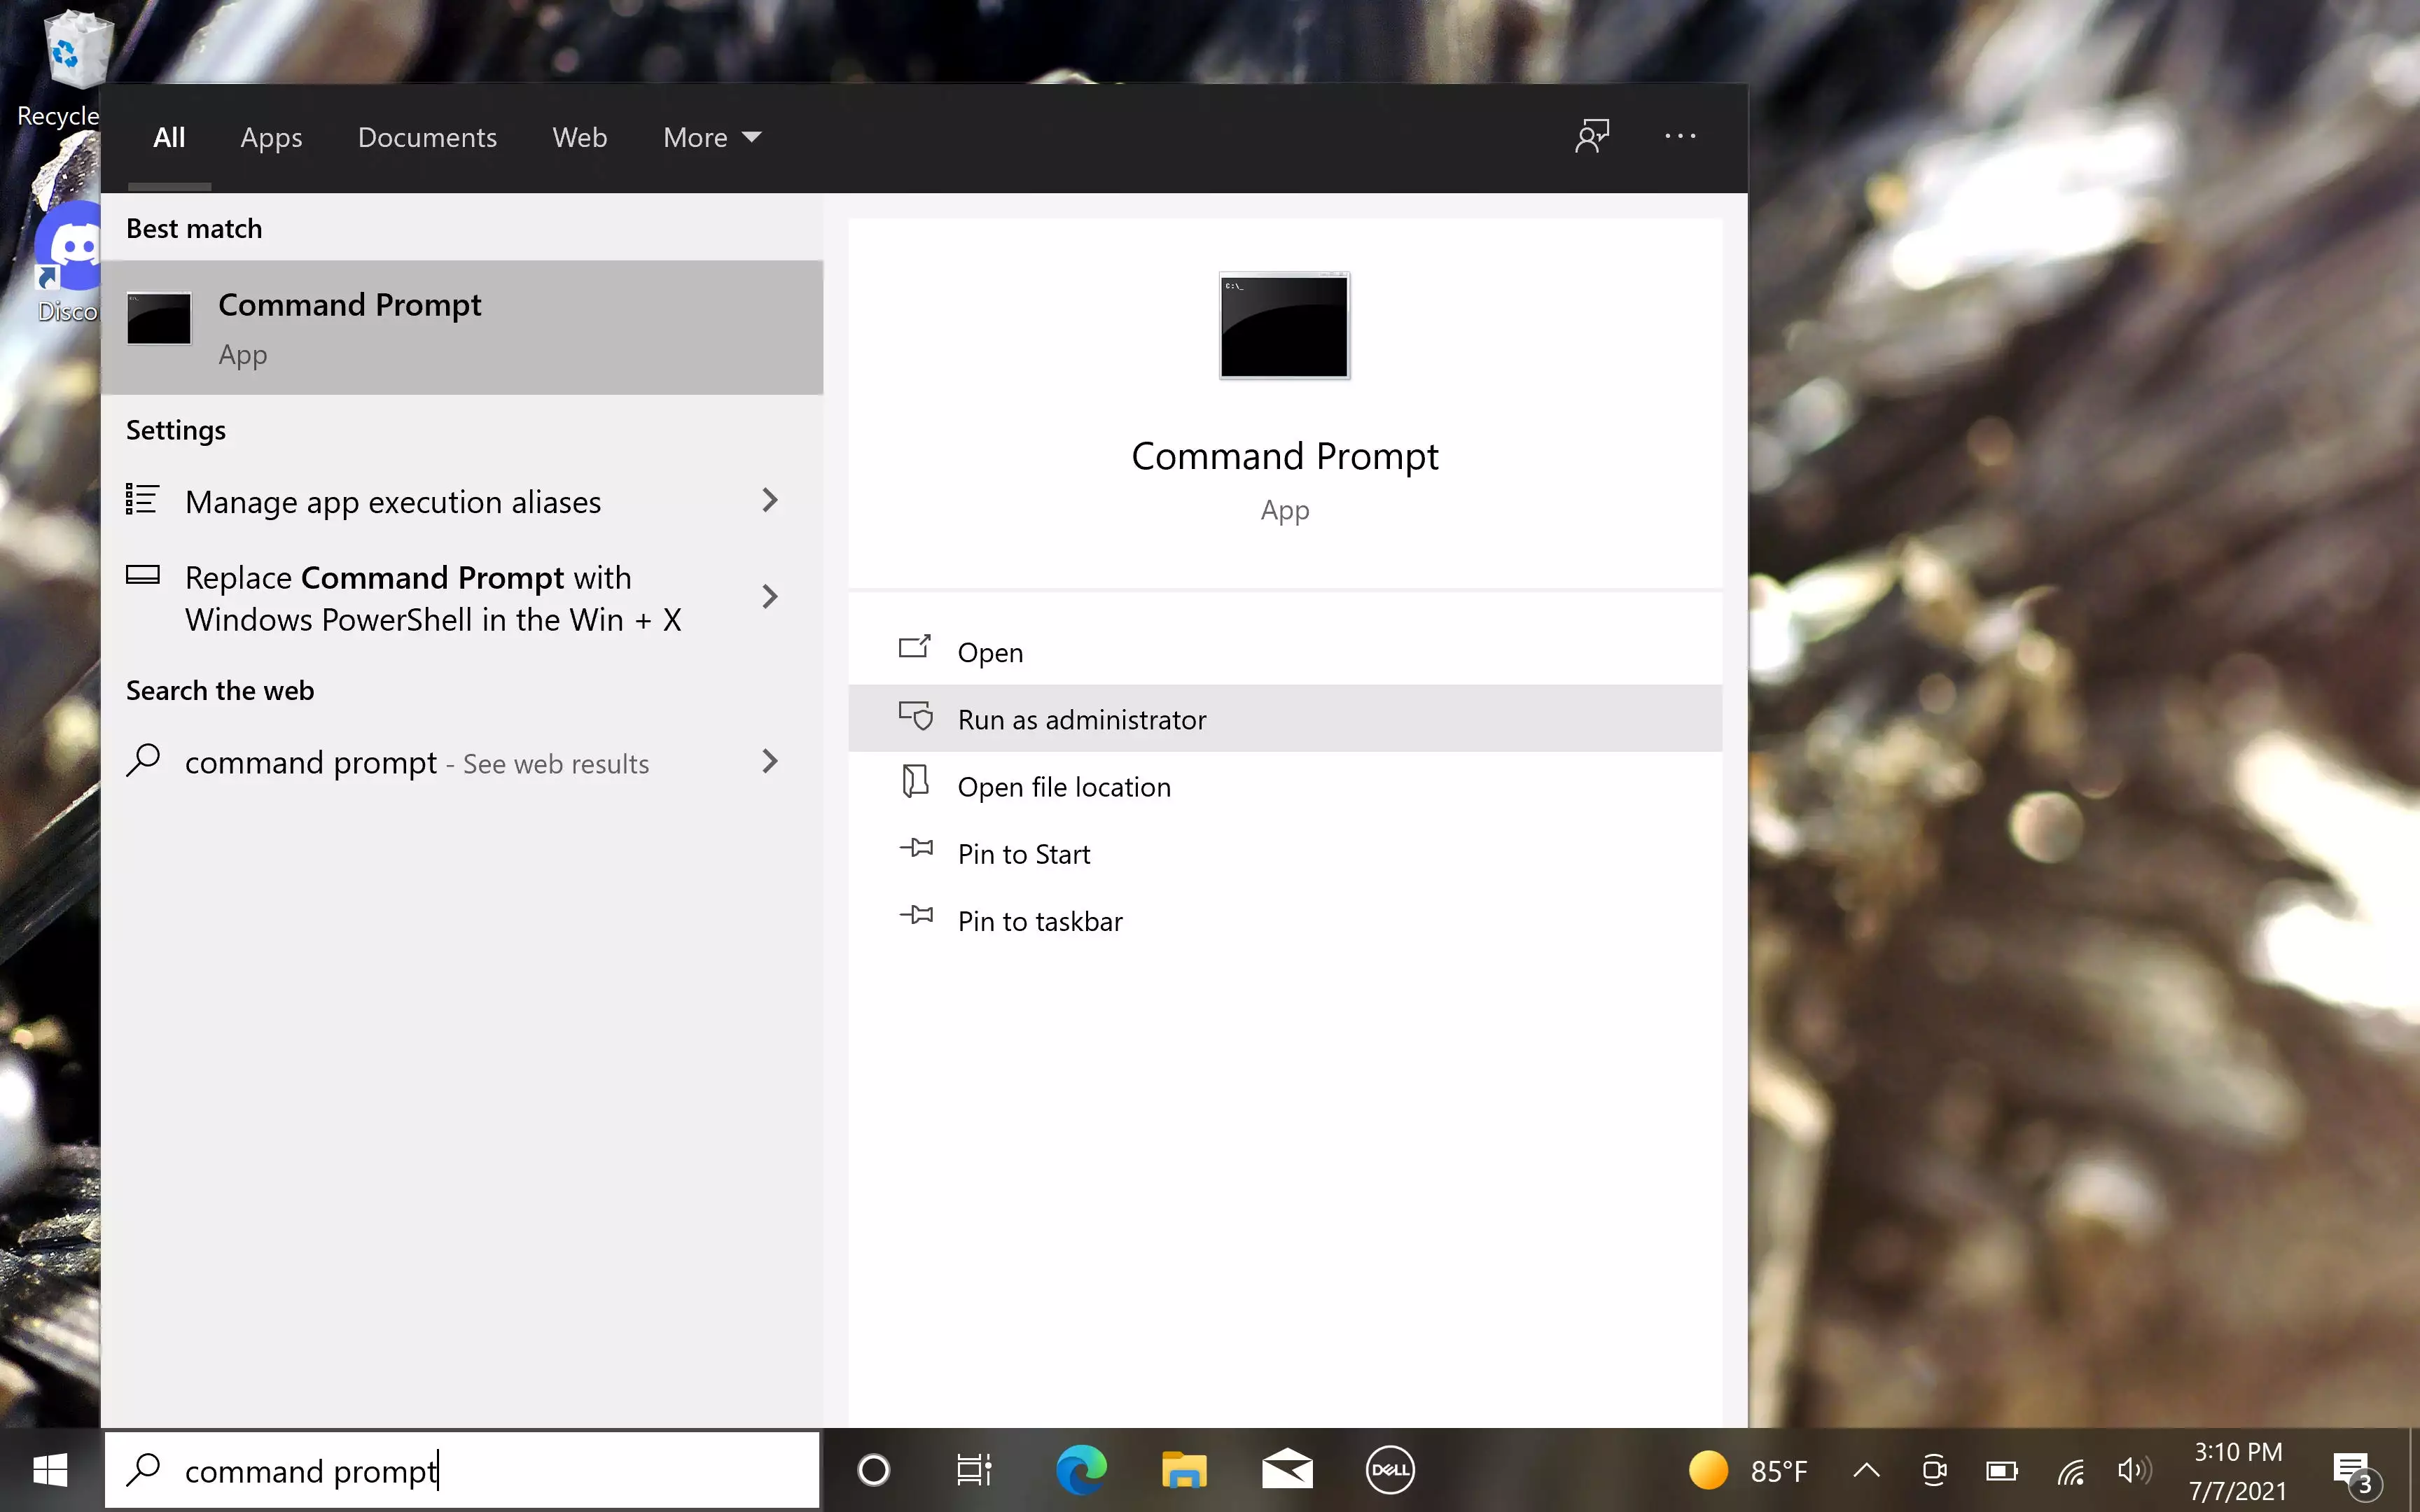This screenshot has height=1512, width=2420.
Task: Open the Mail app taskbar icon
Action: point(1287,1470)
